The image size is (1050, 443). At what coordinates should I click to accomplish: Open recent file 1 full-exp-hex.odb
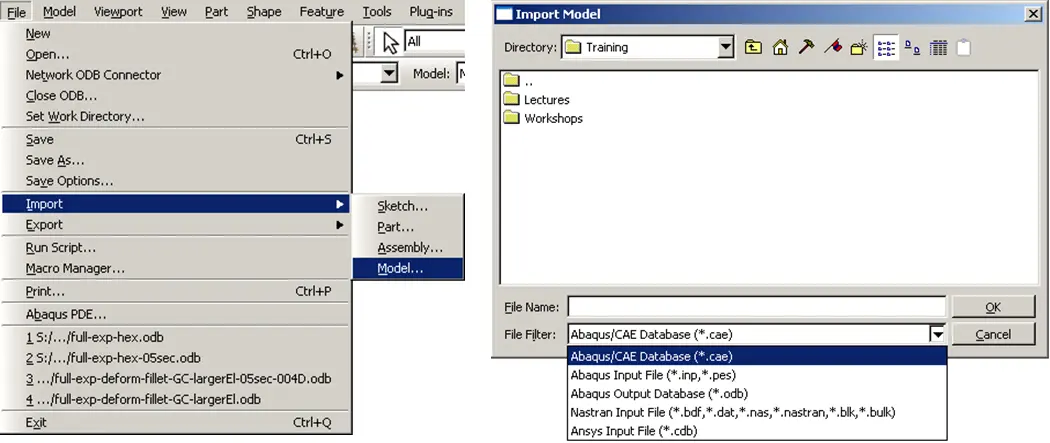coord(175,337)
